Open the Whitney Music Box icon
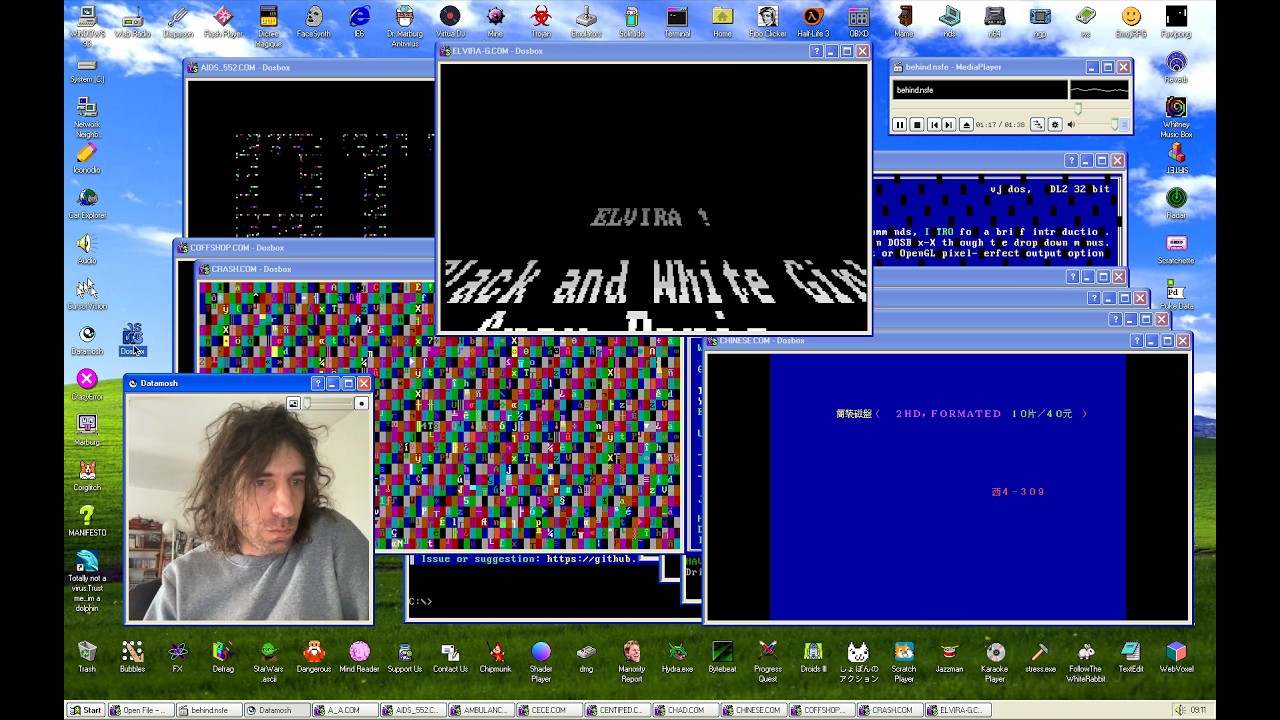 1176,117
